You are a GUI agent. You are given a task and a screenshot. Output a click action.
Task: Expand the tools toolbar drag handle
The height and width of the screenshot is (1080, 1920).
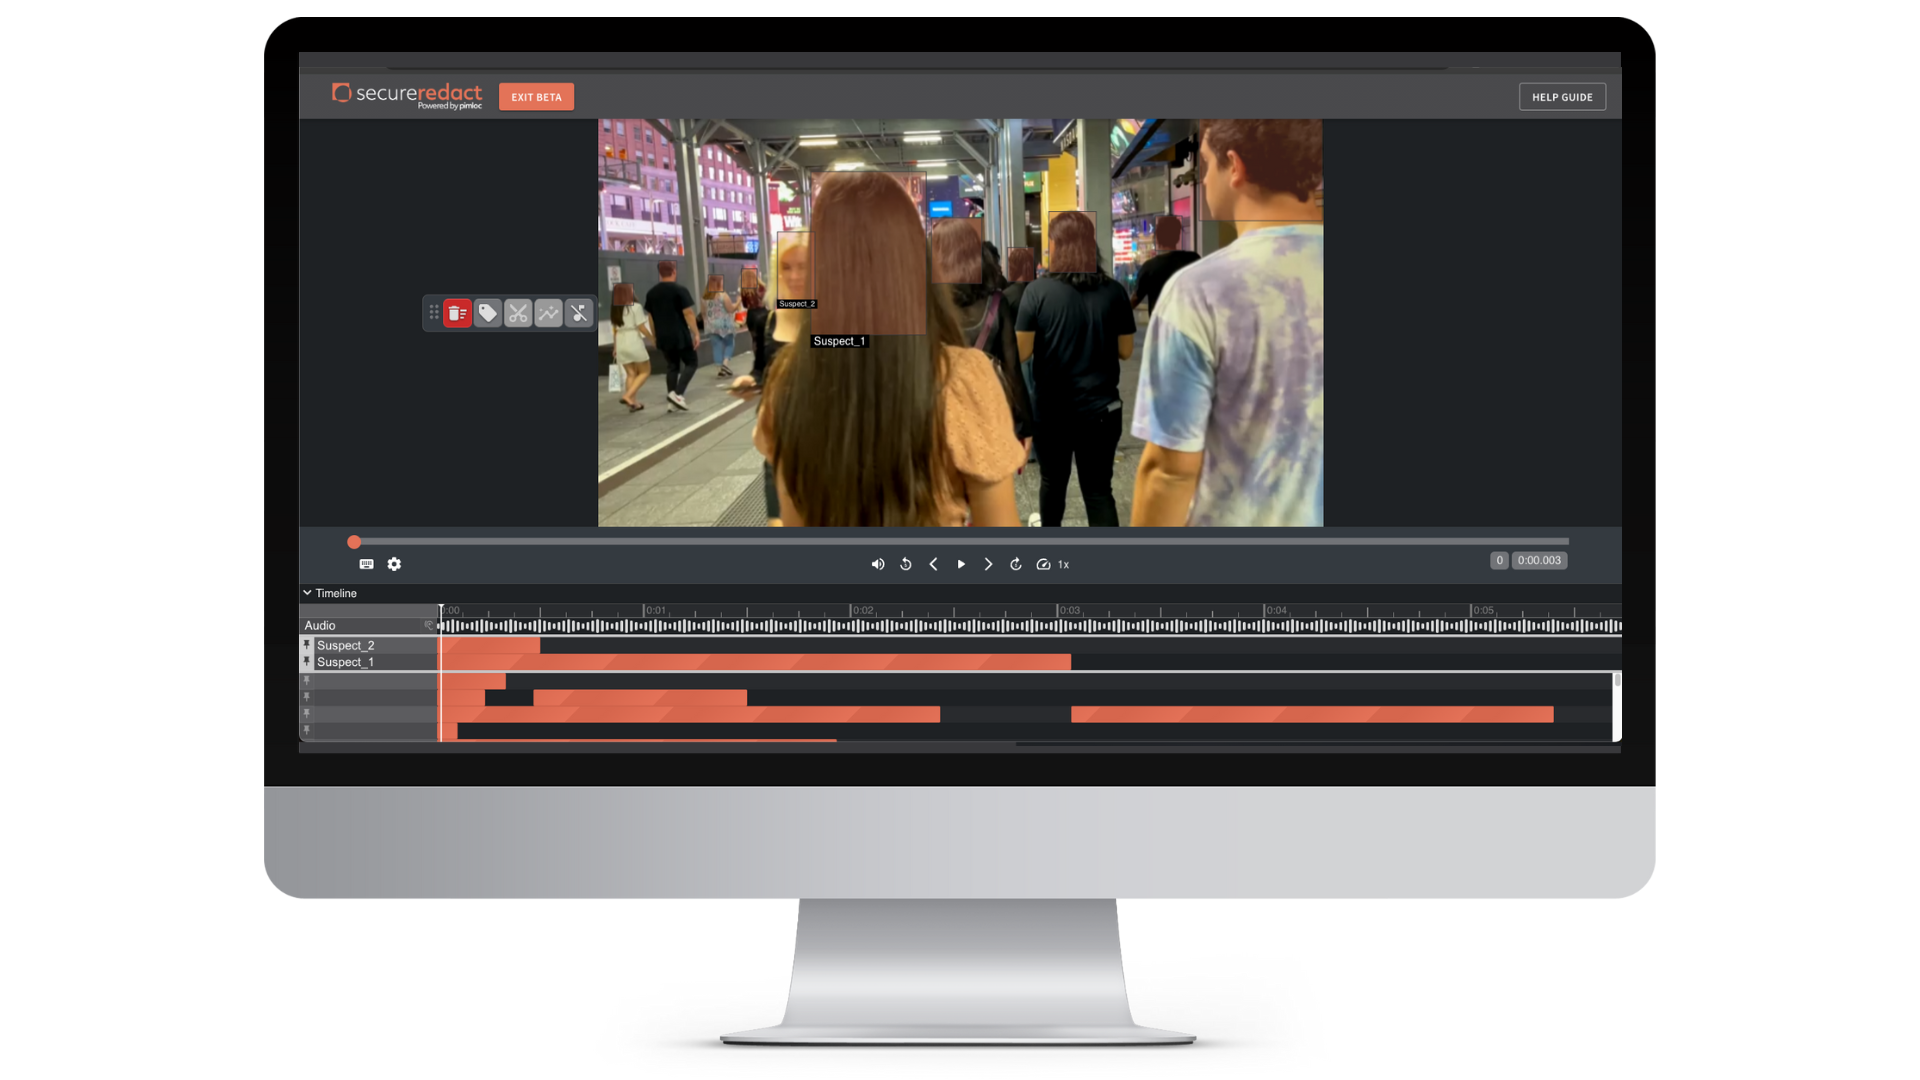pos(433,312)
